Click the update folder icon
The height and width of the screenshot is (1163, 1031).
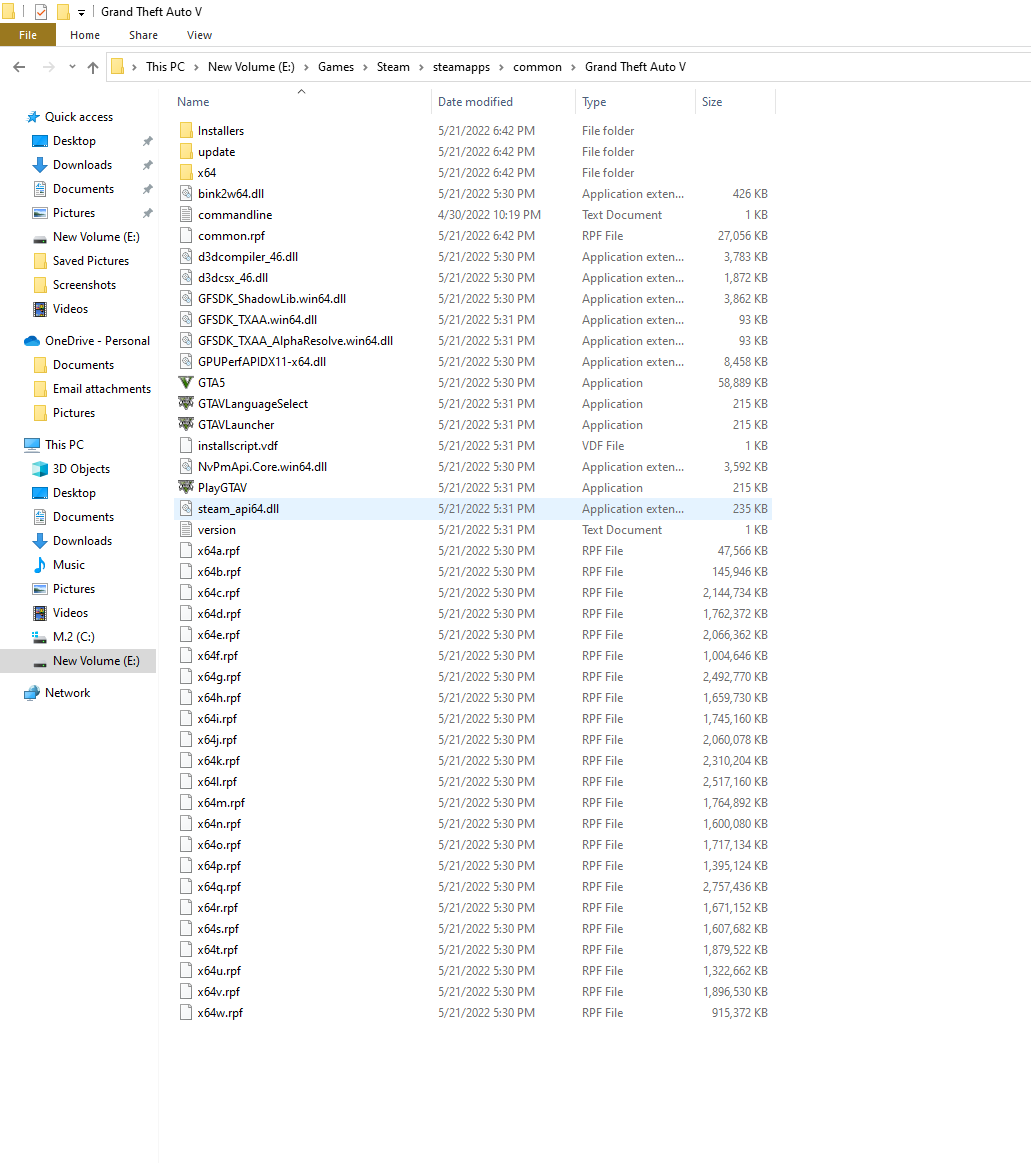pyautogui.click(x=186, y=151)
